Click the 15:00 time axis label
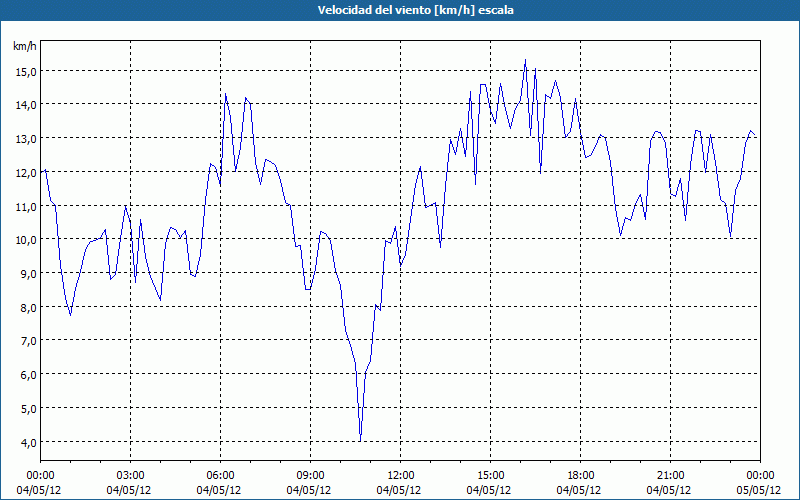 click(x=490, y=476)
